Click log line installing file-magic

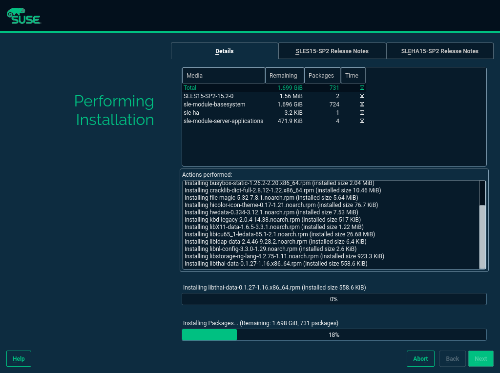click(271, 198)
